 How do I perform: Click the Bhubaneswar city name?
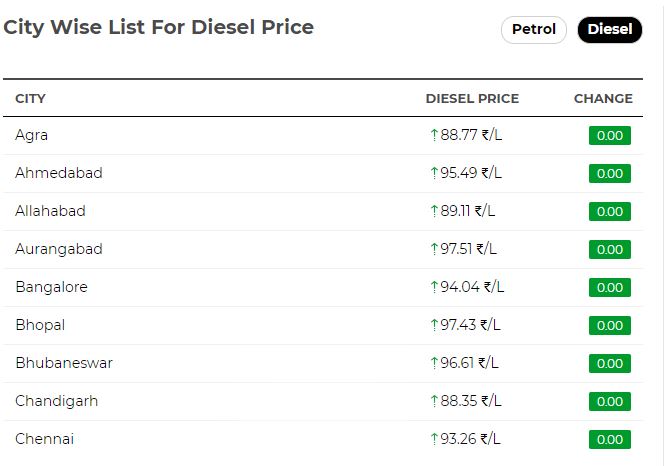(x=64, y=363)
